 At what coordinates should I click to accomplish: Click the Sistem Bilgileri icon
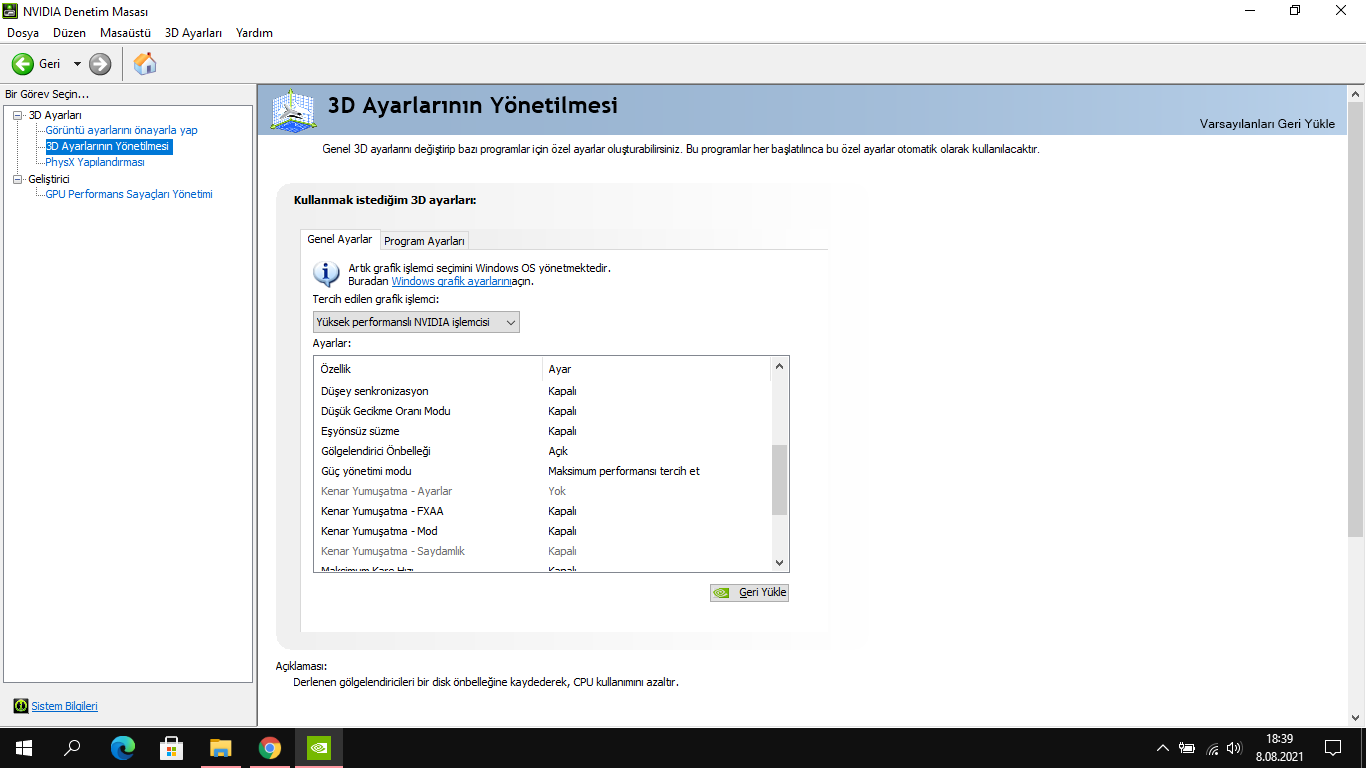click(x=21, y=706)
